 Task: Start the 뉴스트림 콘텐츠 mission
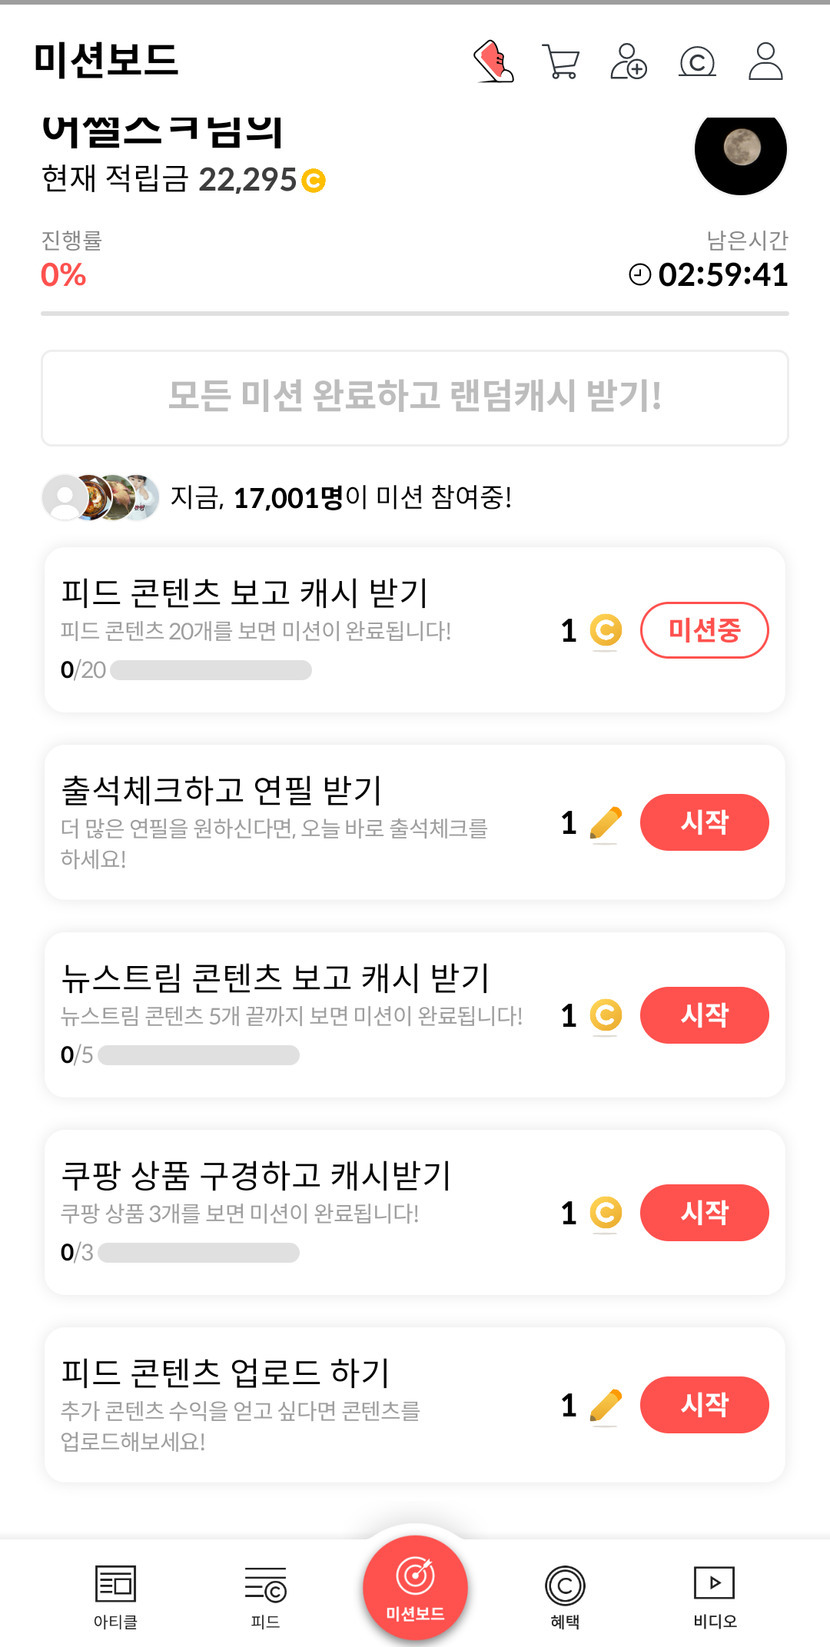click(x=704, y=1015)
